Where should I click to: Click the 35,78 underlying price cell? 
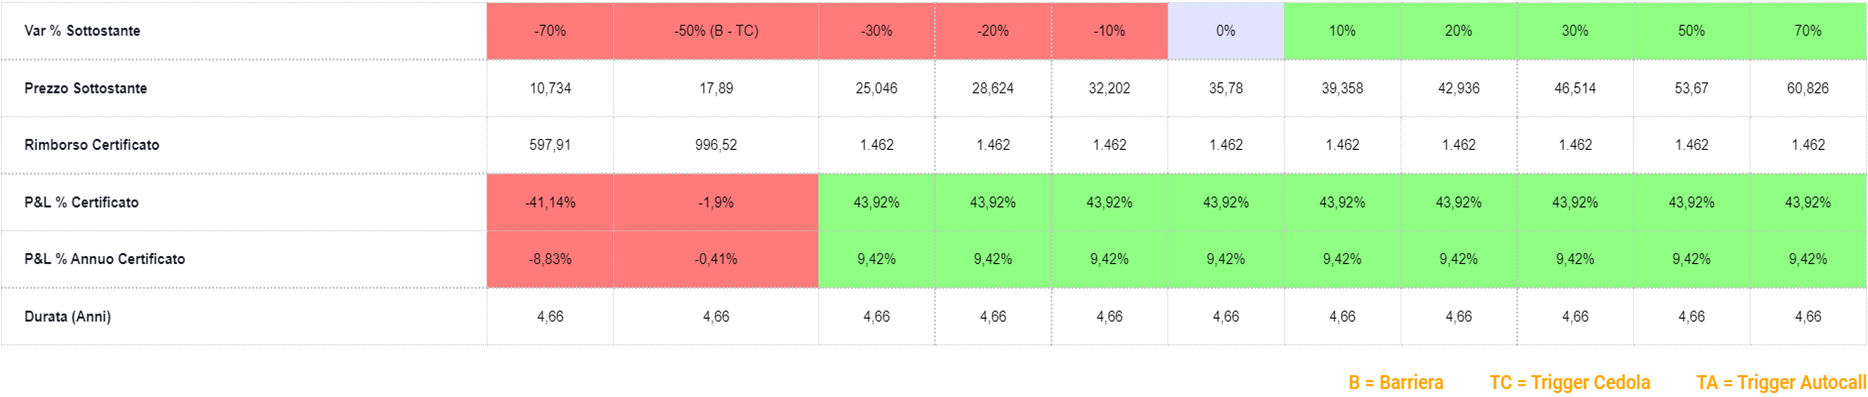(x=1226, y=88)
